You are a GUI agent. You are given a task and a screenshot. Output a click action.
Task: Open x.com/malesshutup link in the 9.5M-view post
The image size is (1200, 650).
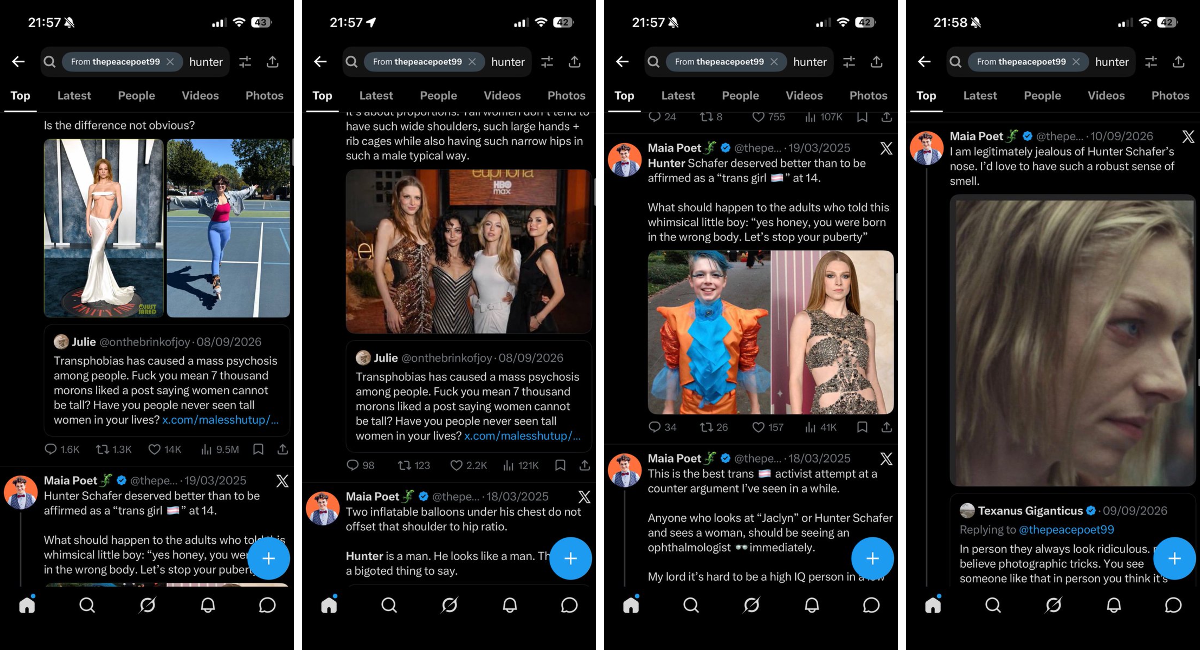(220, 421)
